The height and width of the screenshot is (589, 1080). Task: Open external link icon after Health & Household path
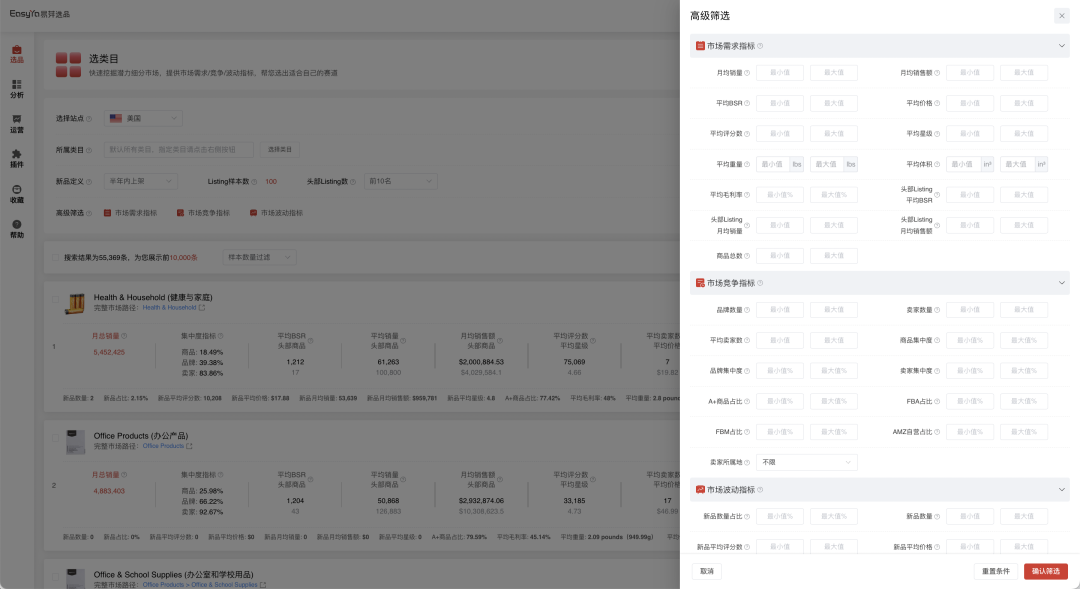coord(202,308)
